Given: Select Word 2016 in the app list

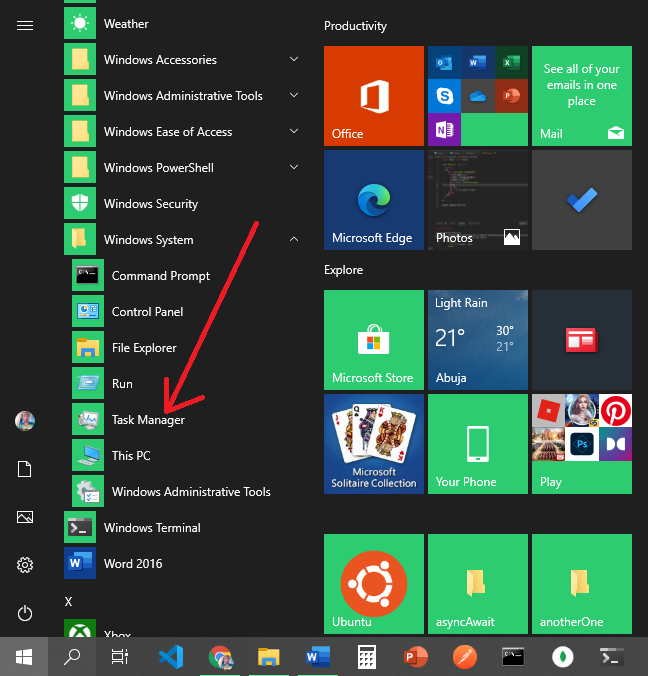Looking at the screenshot, I should point(133,564).
